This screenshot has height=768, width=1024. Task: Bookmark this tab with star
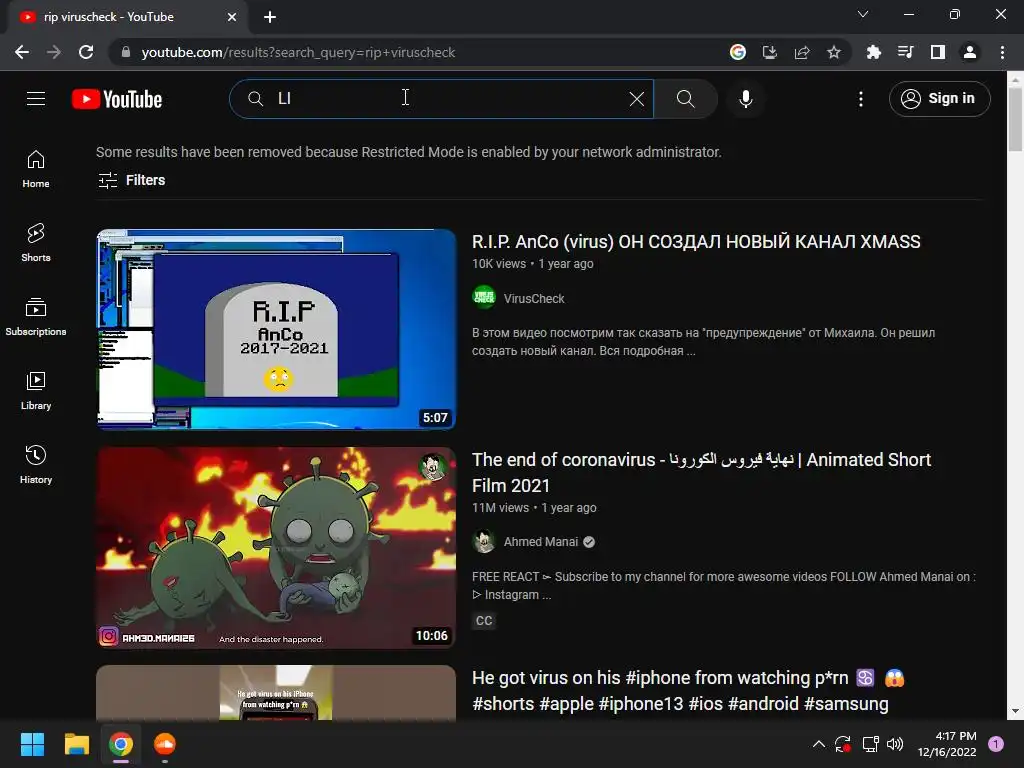click(x=833, y=52)
